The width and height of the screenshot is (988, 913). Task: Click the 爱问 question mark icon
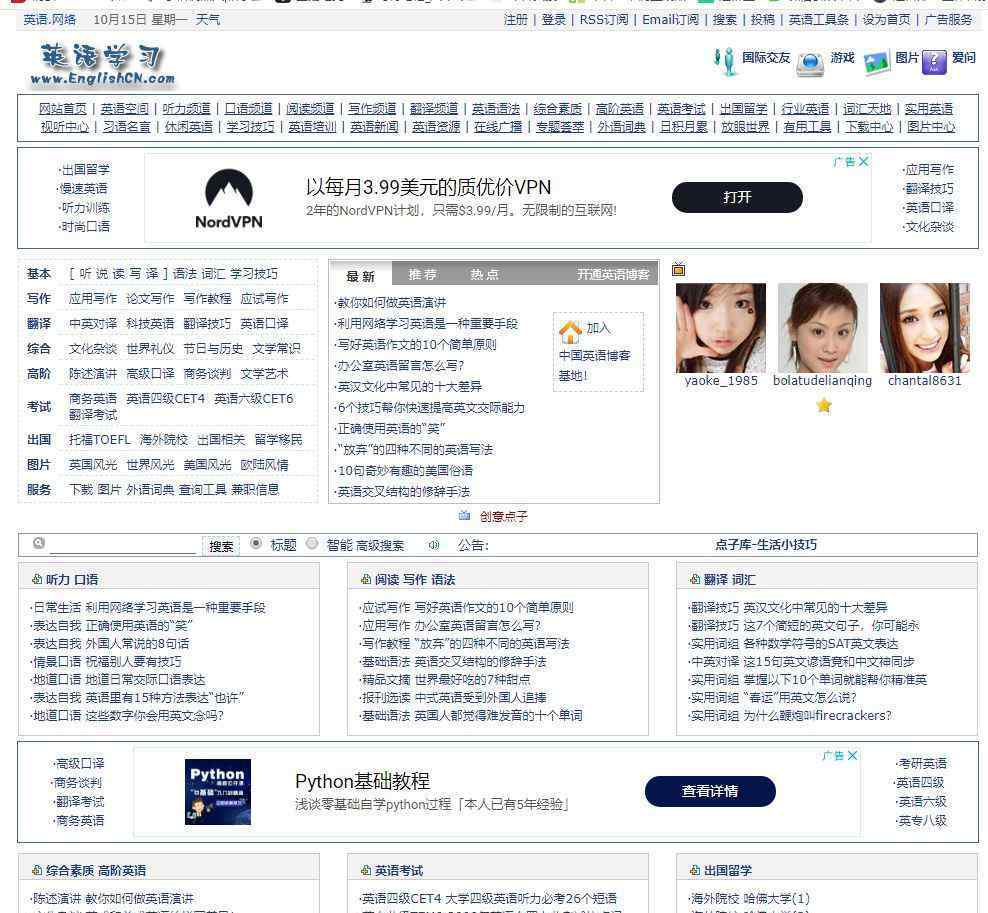934,62
